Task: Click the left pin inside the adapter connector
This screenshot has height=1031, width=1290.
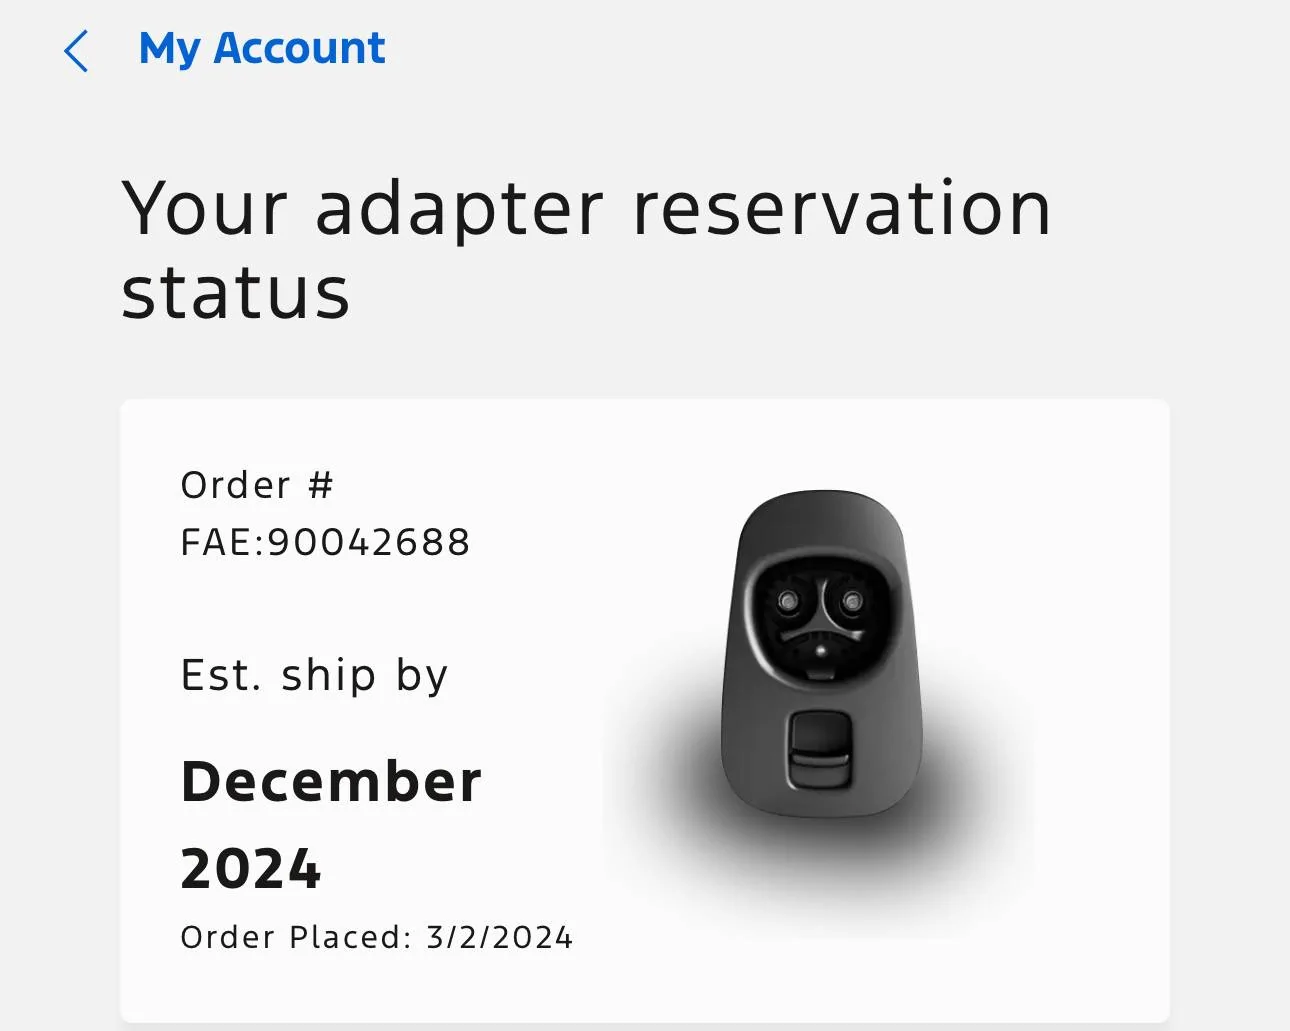Action: coord(788,600)
